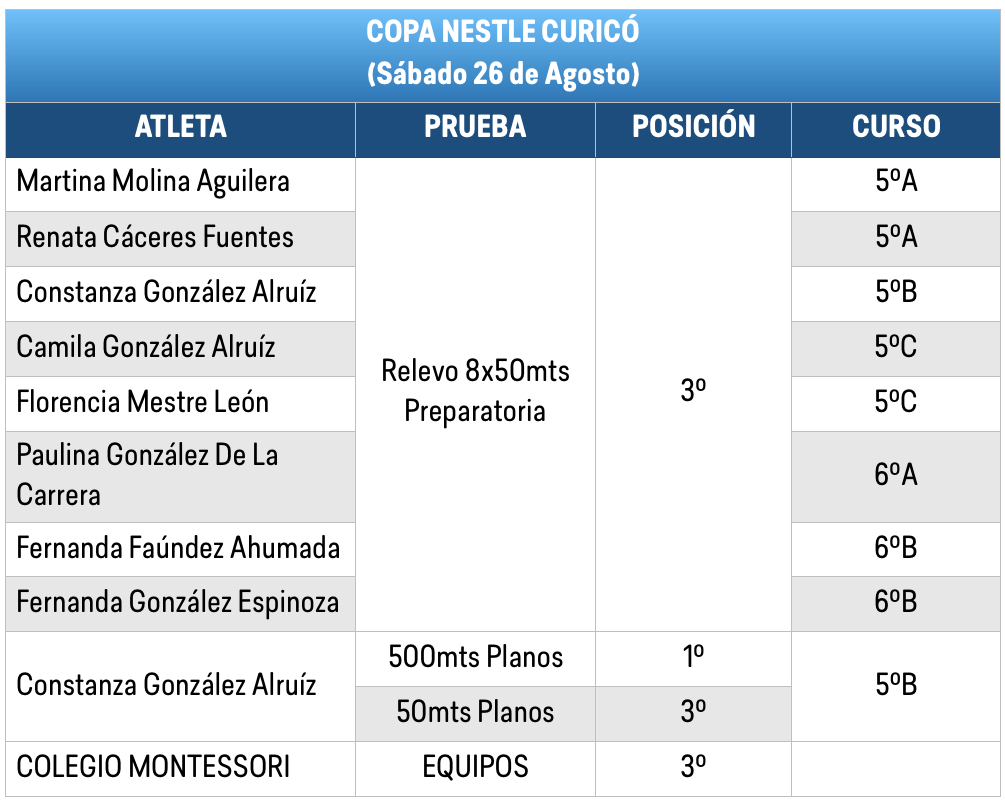1005x808 pixels.
Task: Click the 1º position cell
Action: coord(694,659)
